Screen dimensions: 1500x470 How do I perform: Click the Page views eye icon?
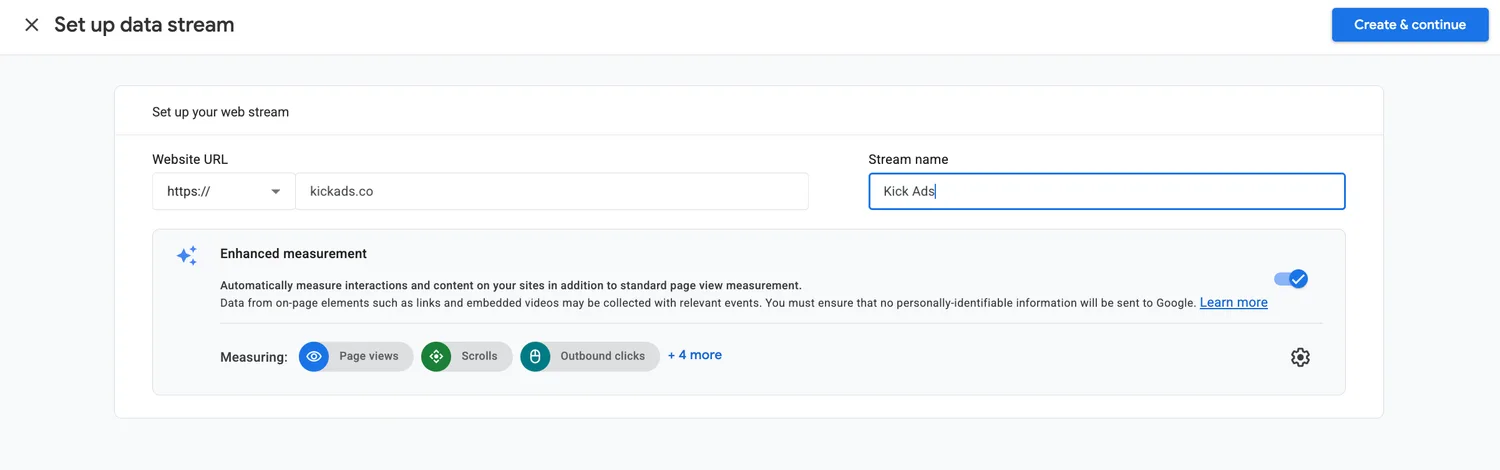[314, 356]
